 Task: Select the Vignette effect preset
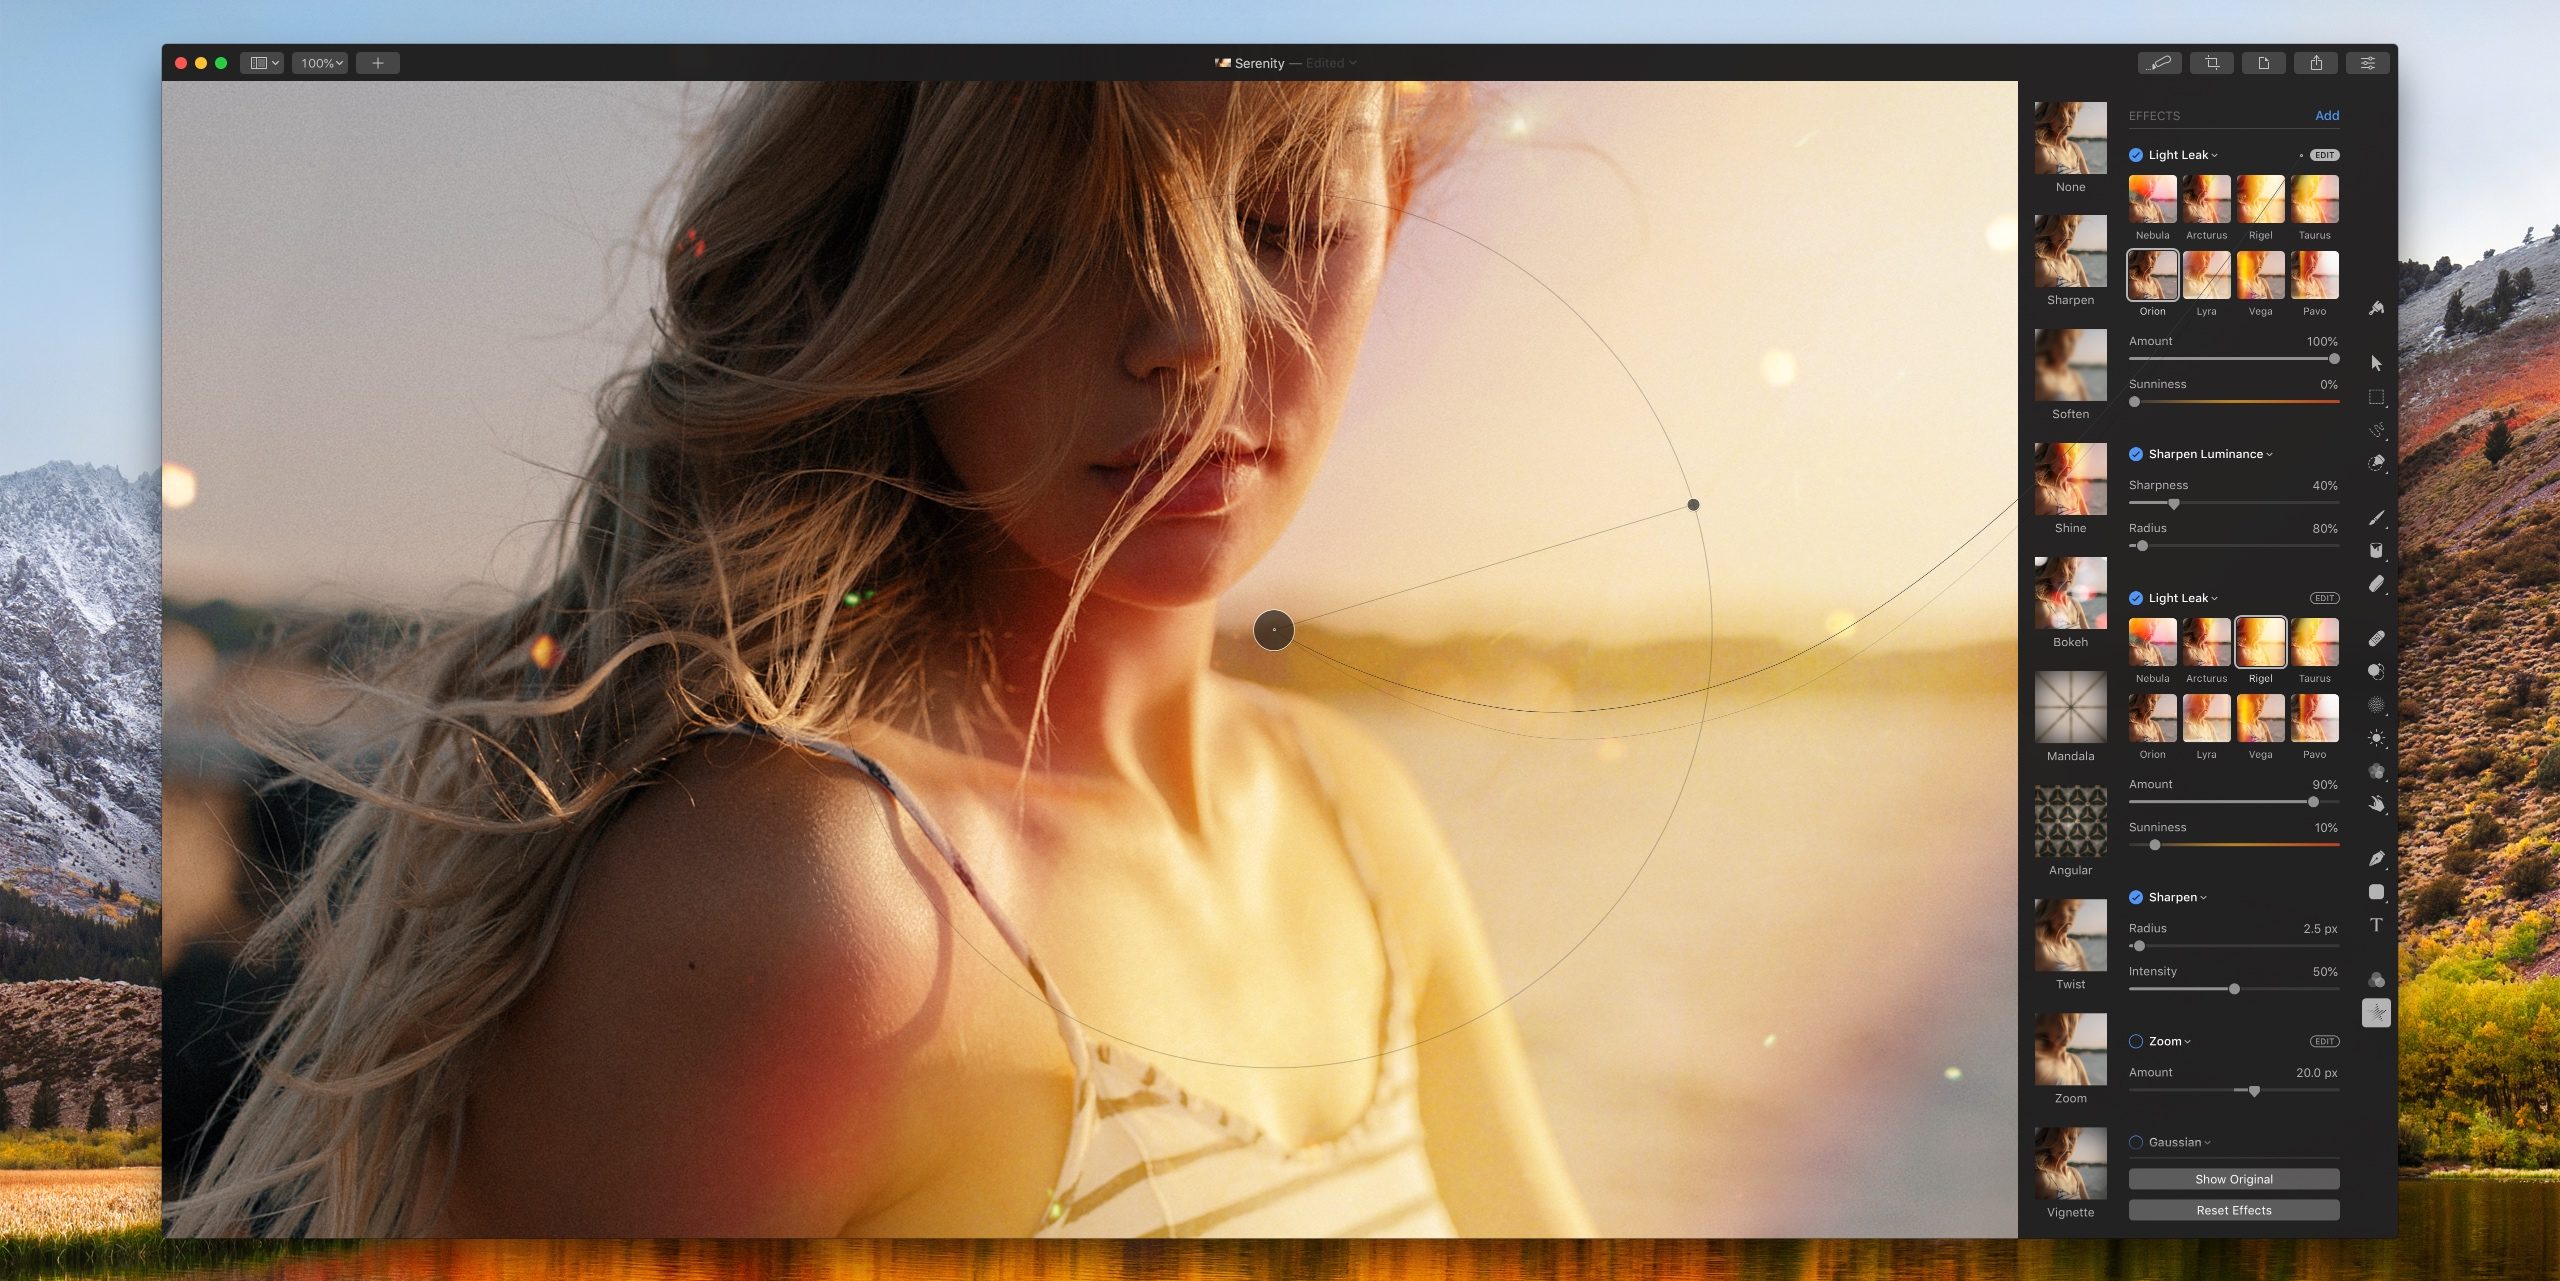[2070, 1164]
